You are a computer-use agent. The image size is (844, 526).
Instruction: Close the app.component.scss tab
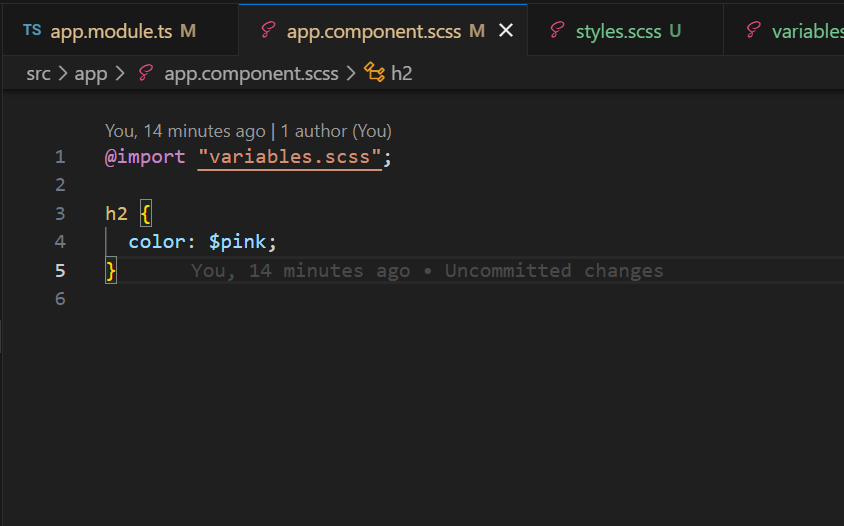click(506, 31)
